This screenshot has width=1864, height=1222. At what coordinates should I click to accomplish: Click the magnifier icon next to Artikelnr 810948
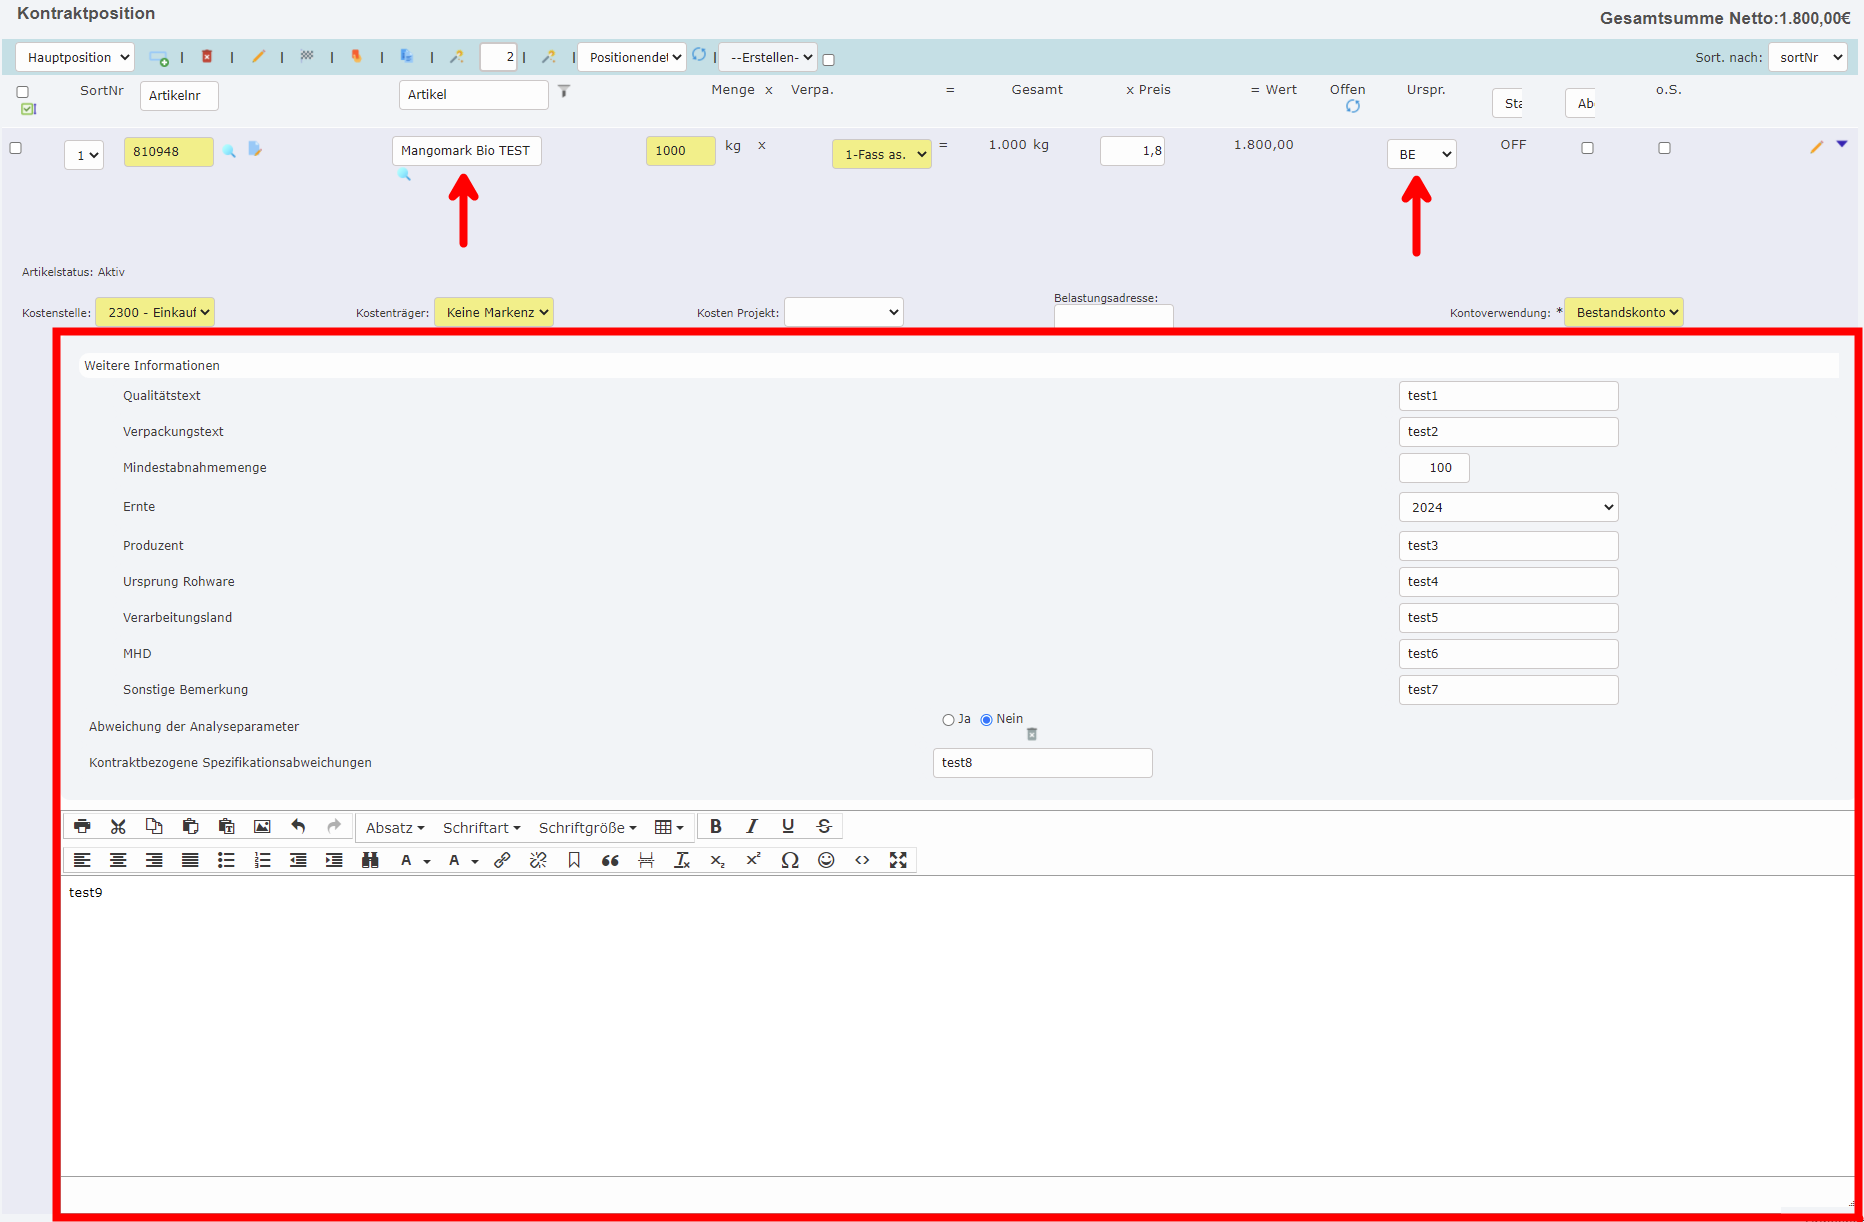(230, 151)
